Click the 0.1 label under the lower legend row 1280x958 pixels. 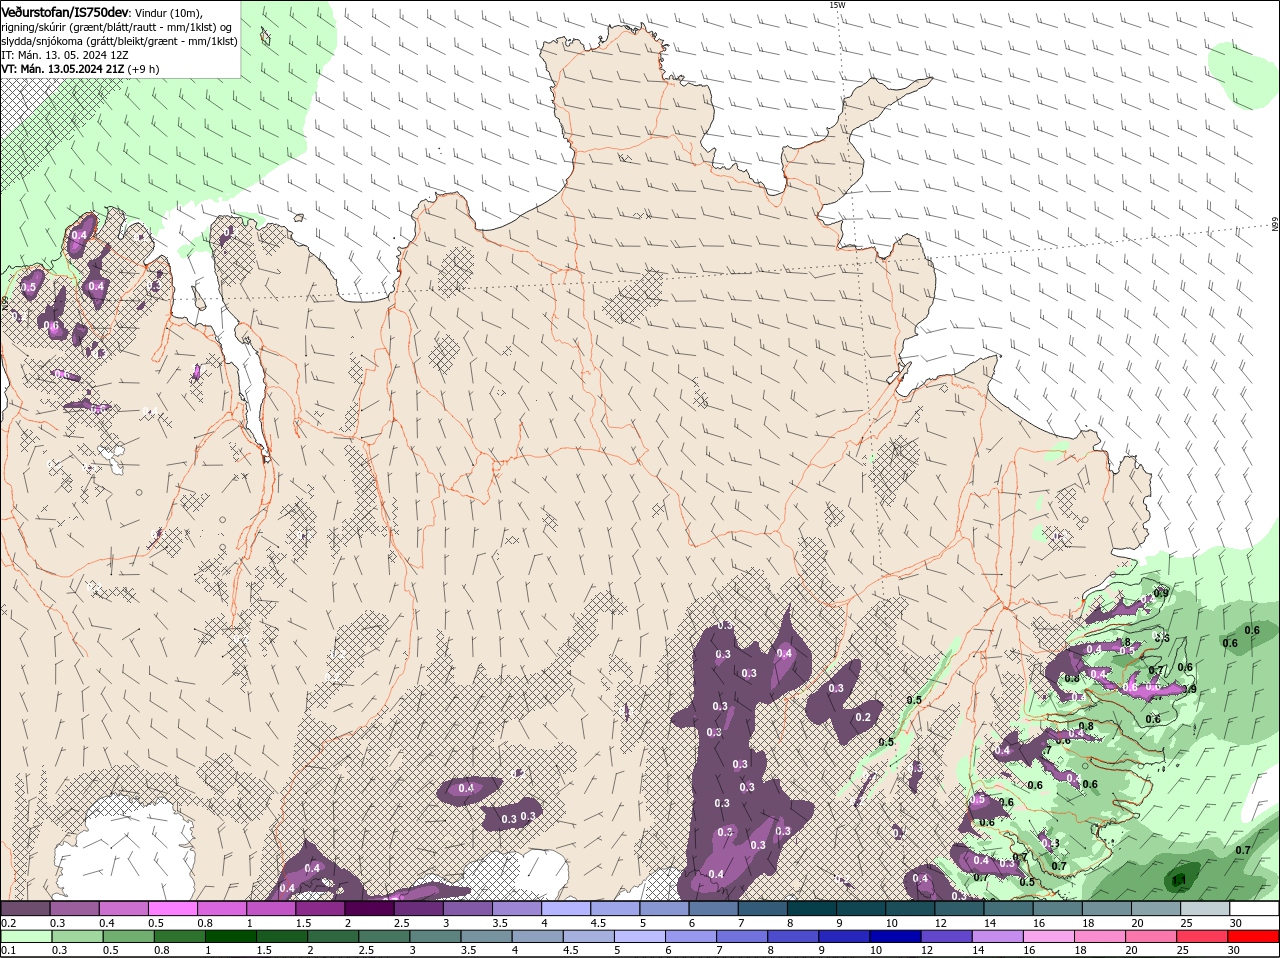click(x=8, y=951)
